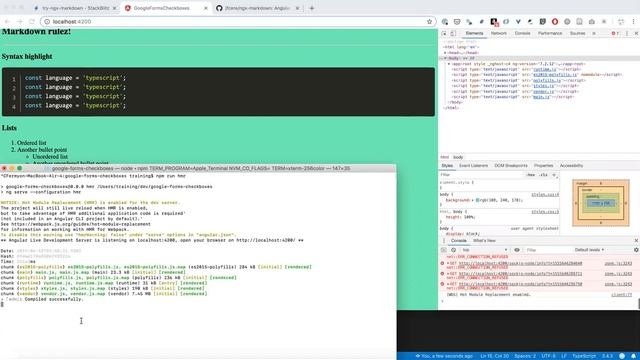Open console settings gear

(636, 250)
